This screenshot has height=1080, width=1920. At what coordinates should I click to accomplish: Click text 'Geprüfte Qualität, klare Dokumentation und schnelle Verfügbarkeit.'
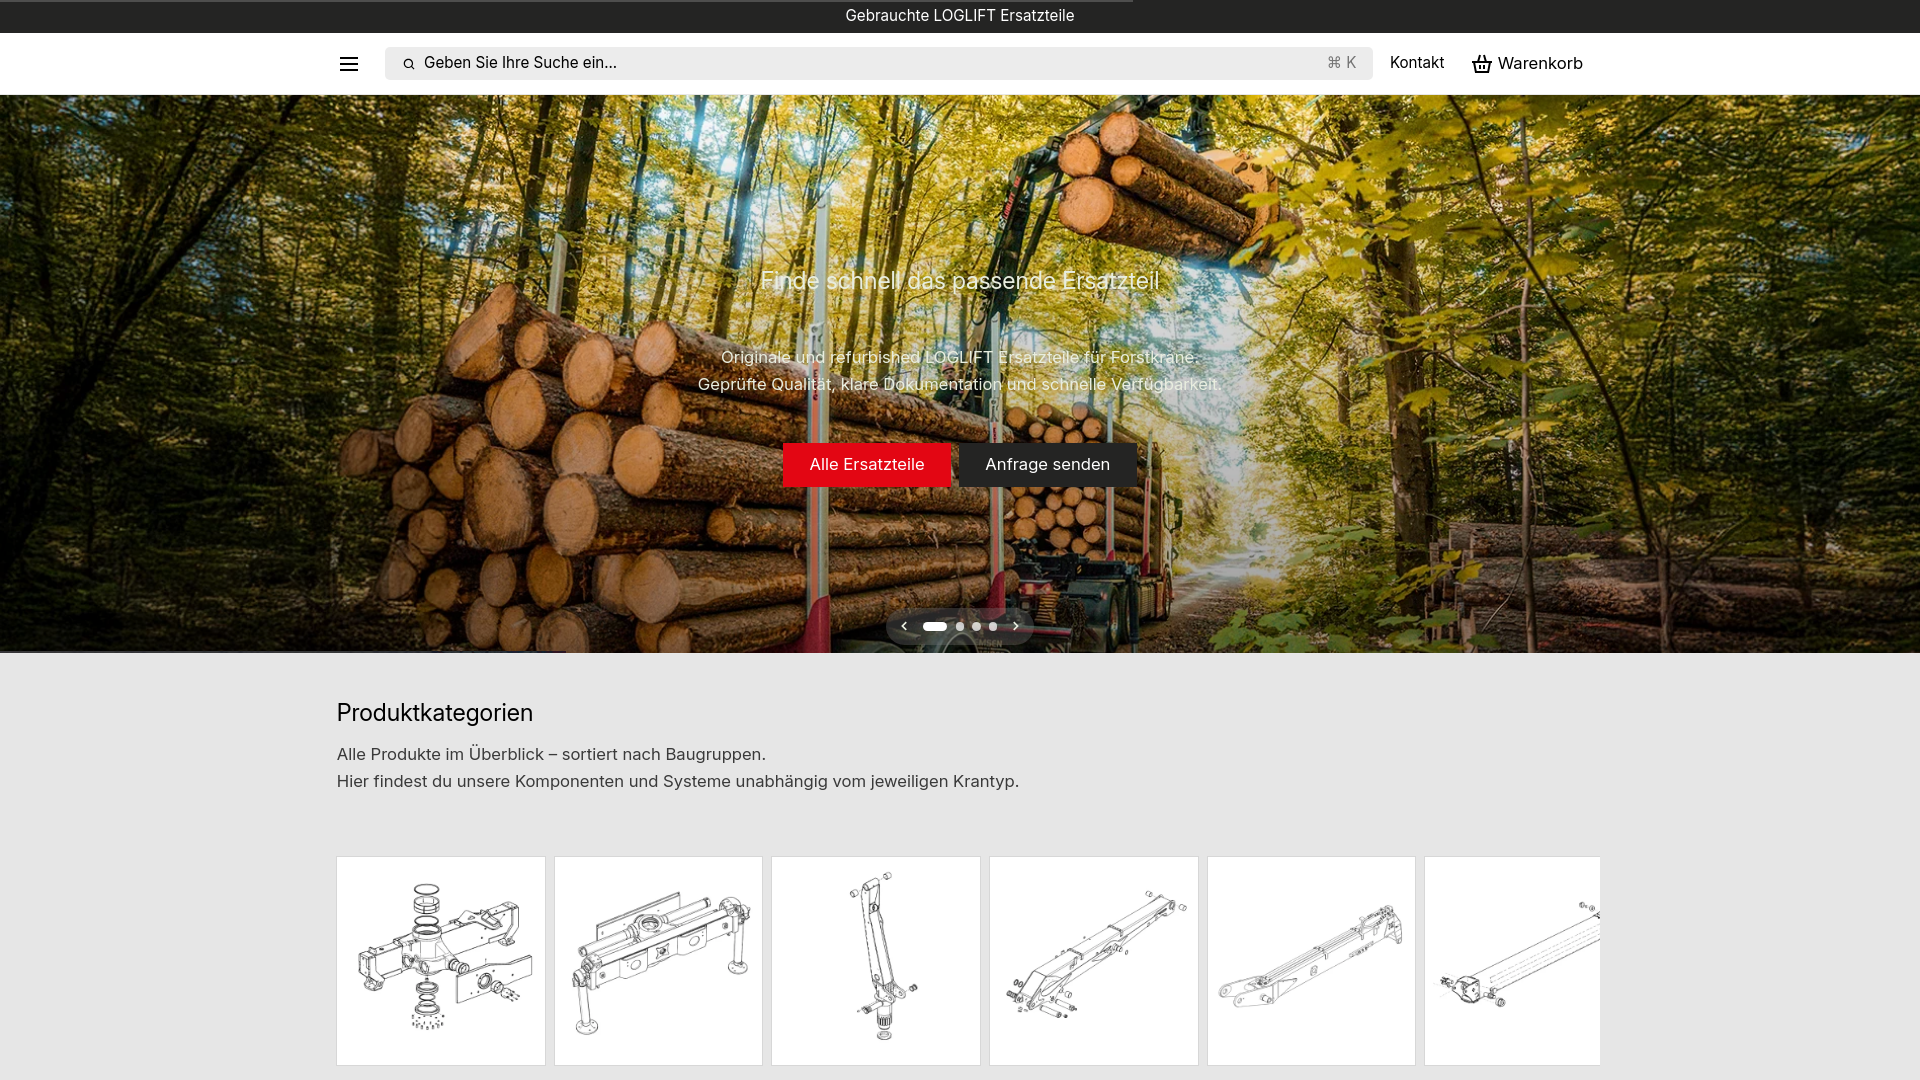(x=960, y=385)
